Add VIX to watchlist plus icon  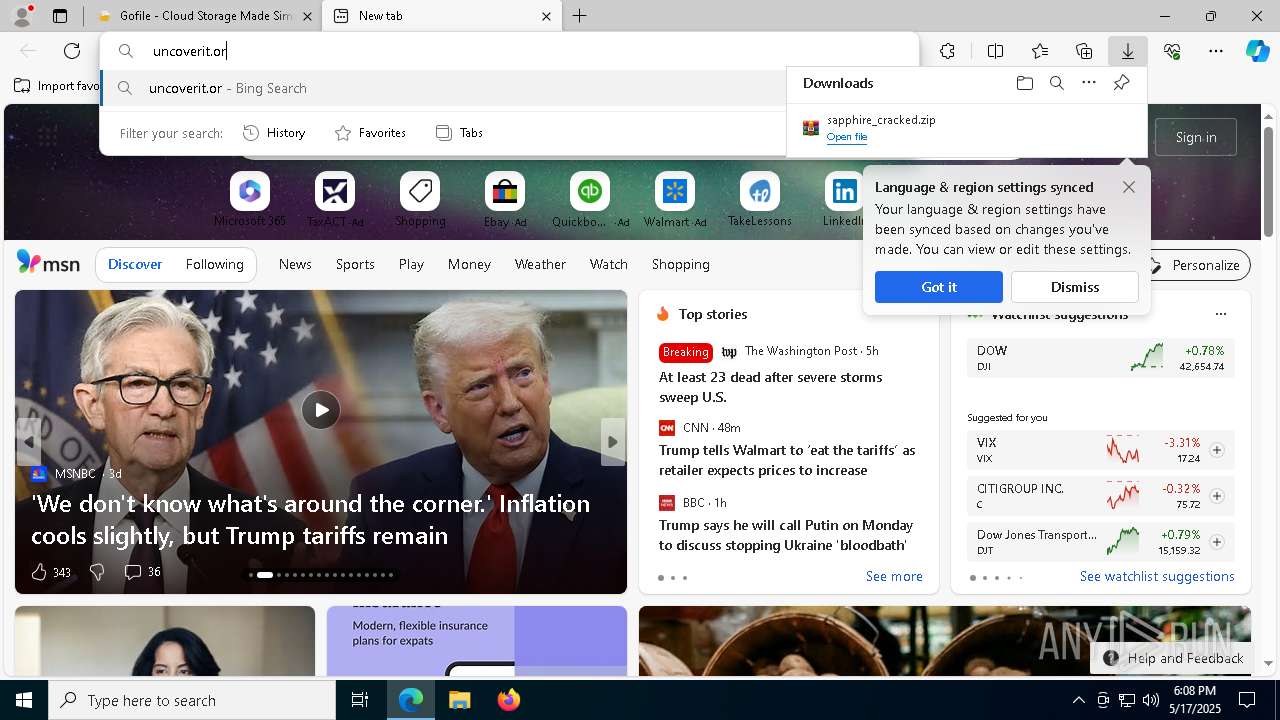[1217, 450]
